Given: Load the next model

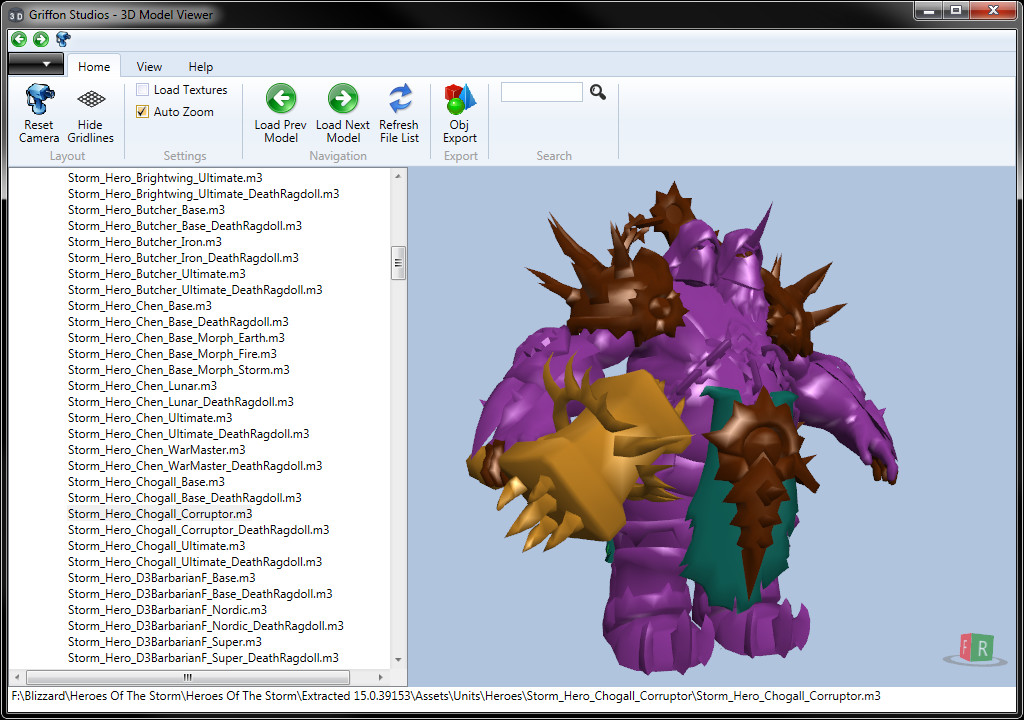Looking at the screenshot, I should pos(343,114).
